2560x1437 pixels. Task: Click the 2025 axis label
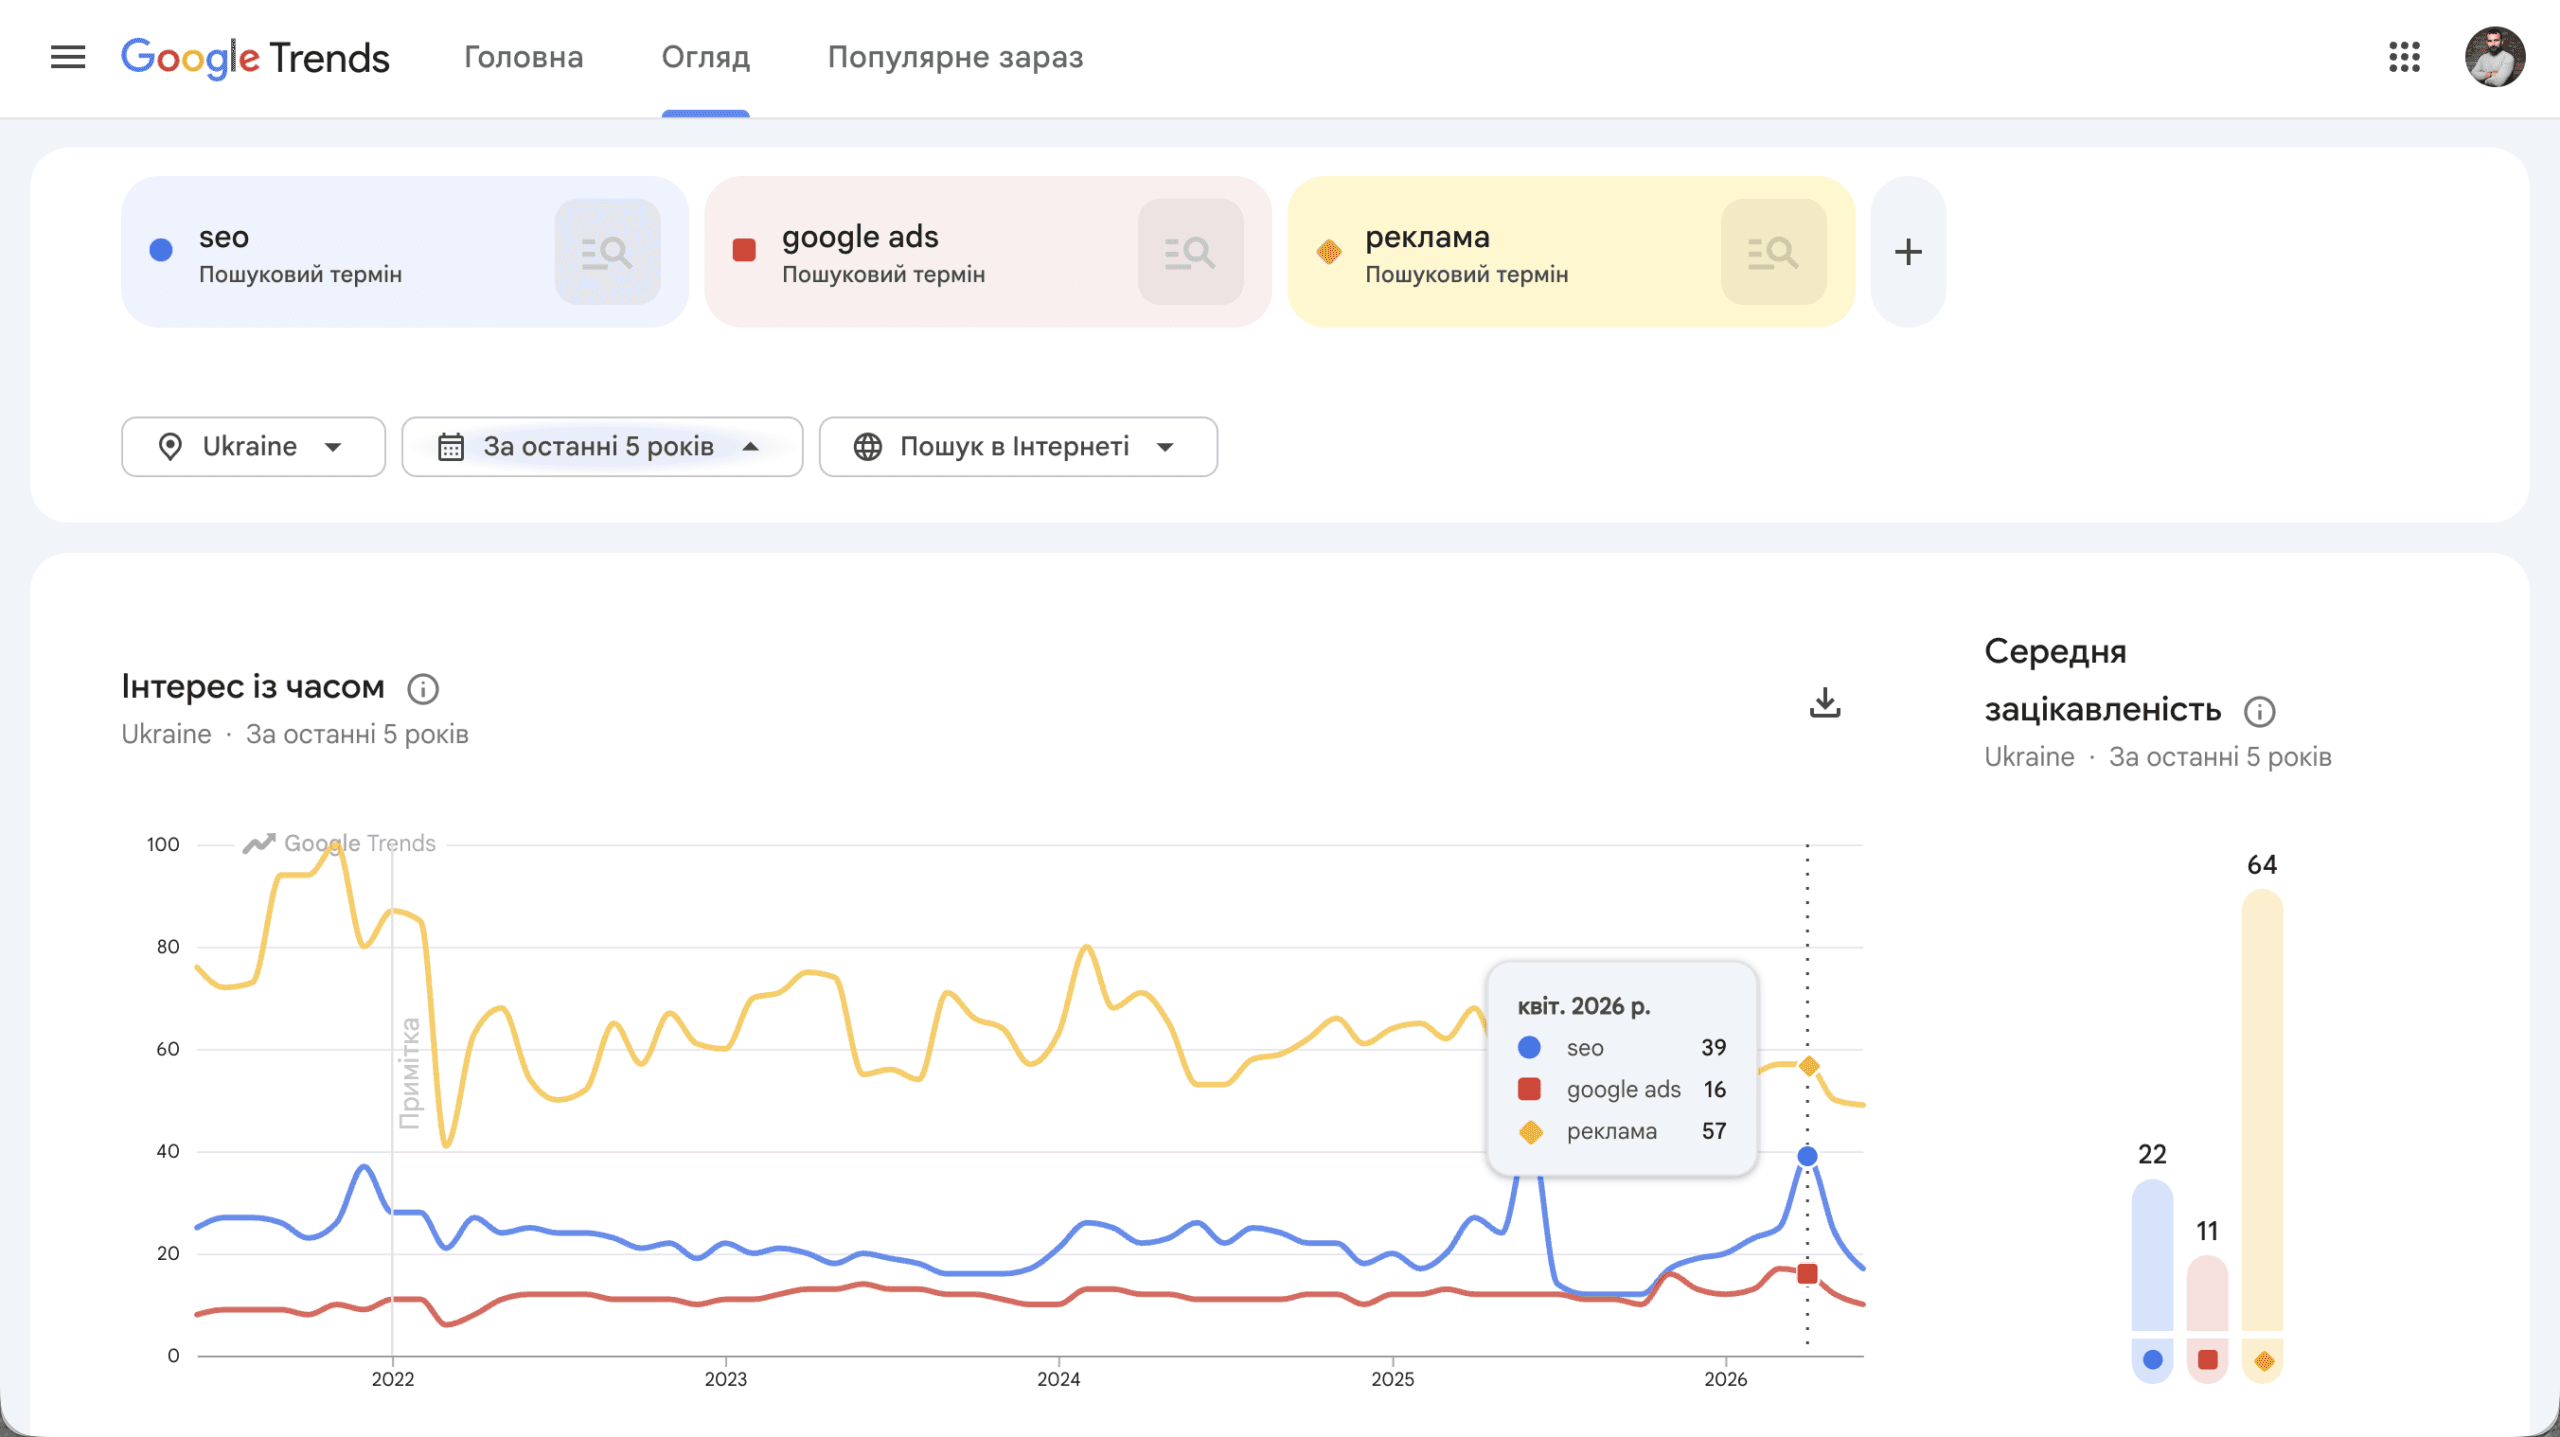[x=1392, y=1379]
